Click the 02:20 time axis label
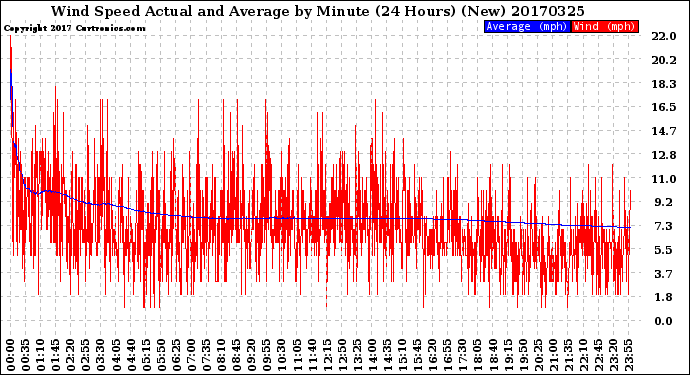This screenshot has width=690, height=375. pos(71,355)
